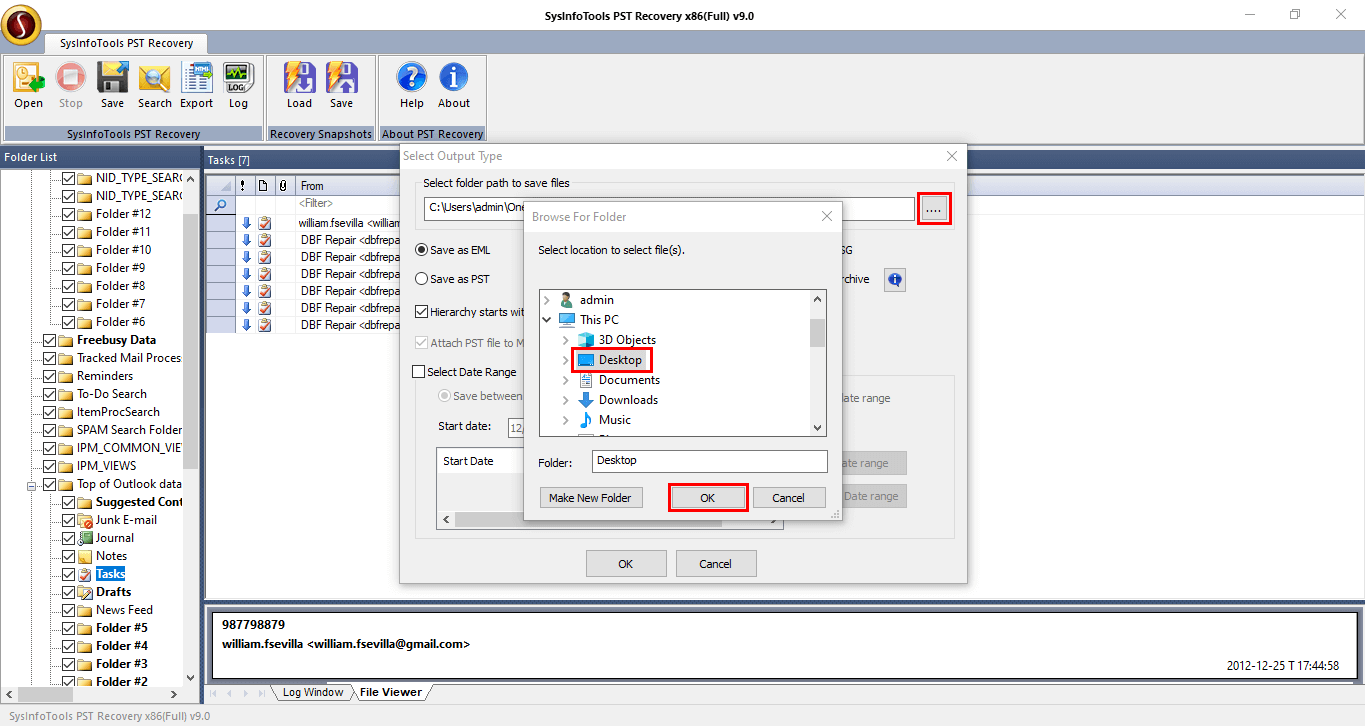Click the Browse For Folder tree scrollbar
1365x726 pixels.
818,332
